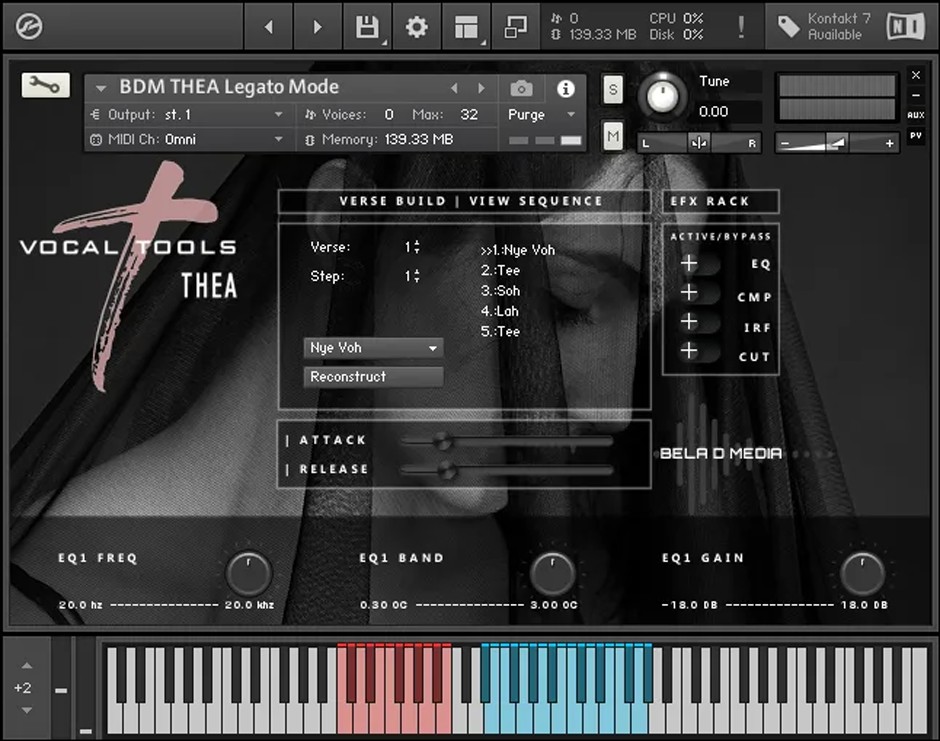This screenshot has width=940, height=741.
Task: Select sequence entry 2.:Tee
Action: [500, 271]
